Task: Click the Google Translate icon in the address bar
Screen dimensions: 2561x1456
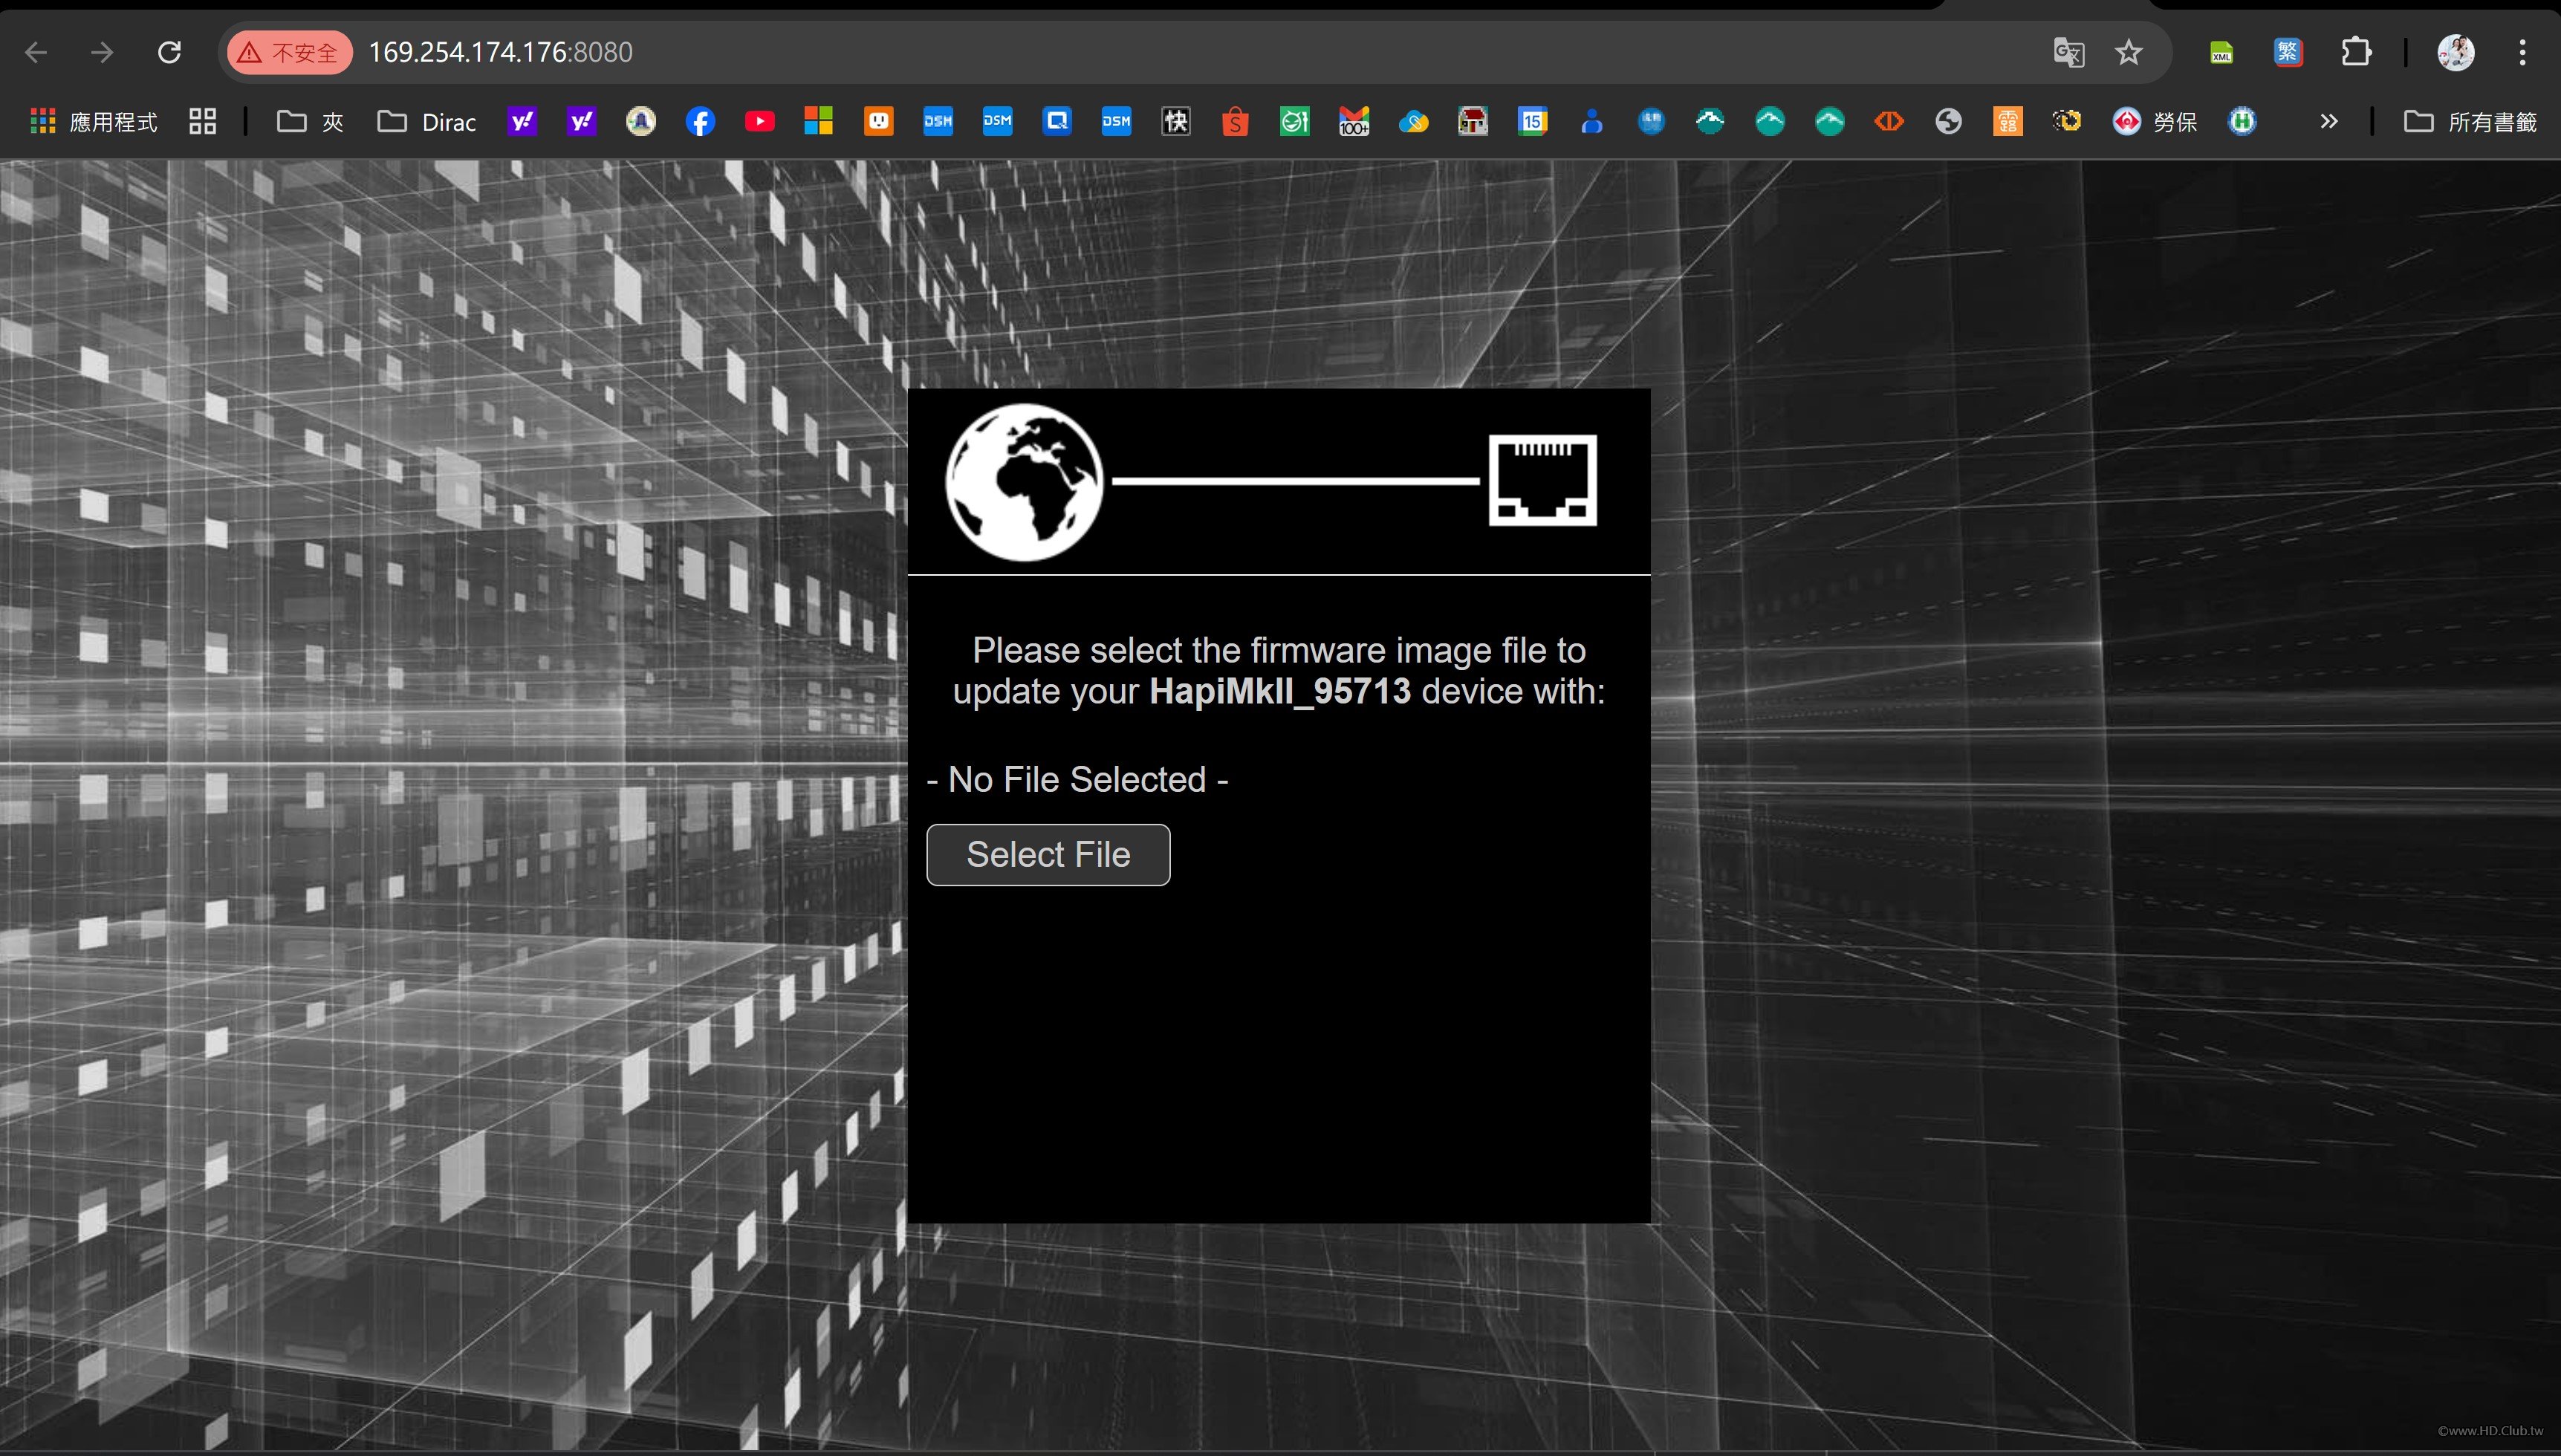Action: (2068, 52)
